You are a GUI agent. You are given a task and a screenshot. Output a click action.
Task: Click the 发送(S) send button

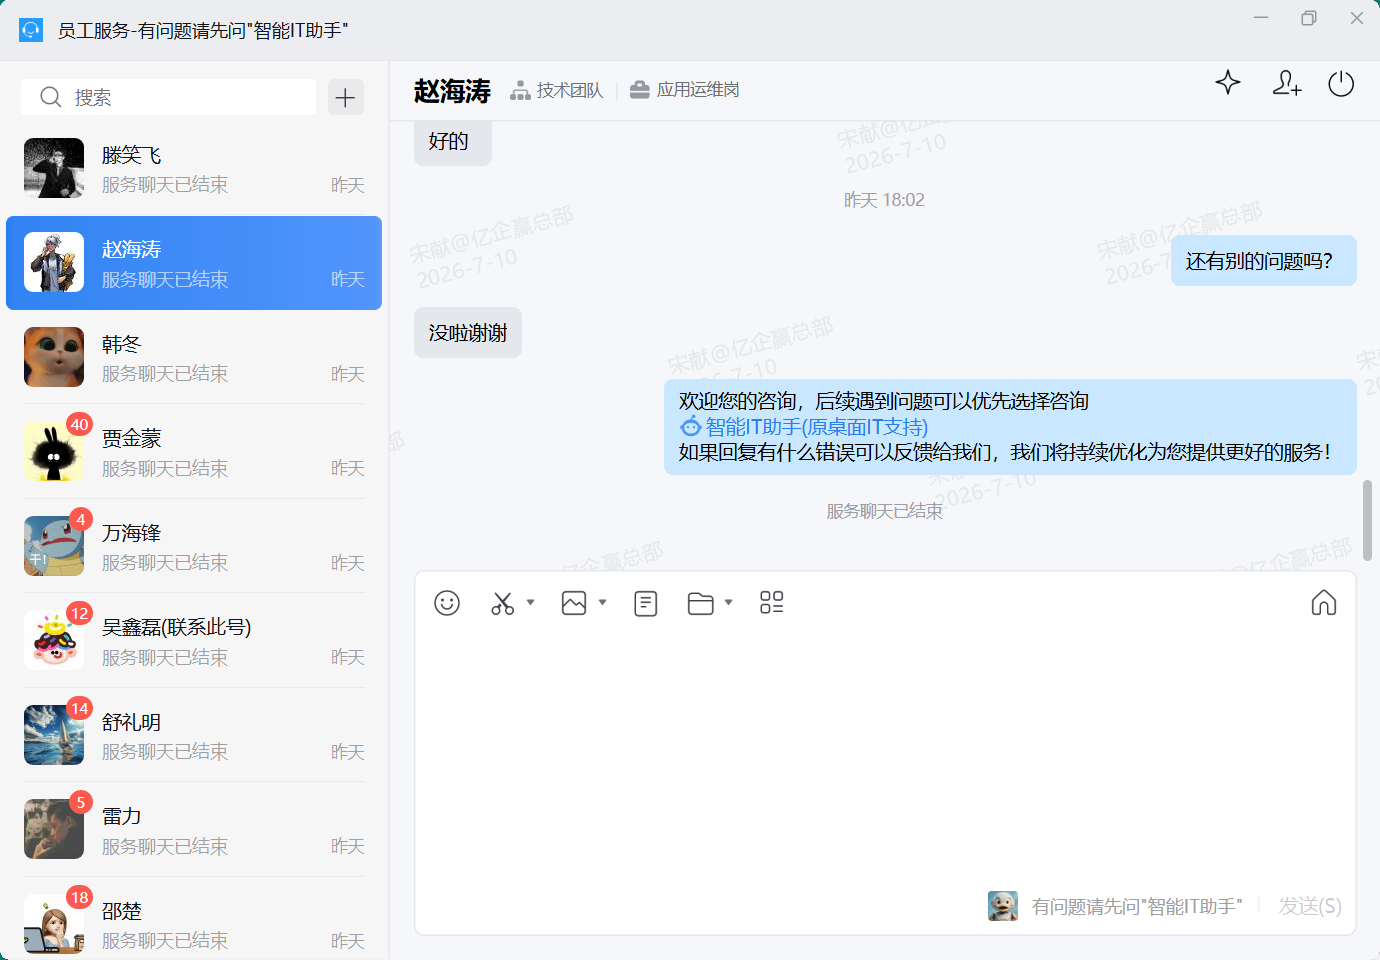click(1310, 906)
